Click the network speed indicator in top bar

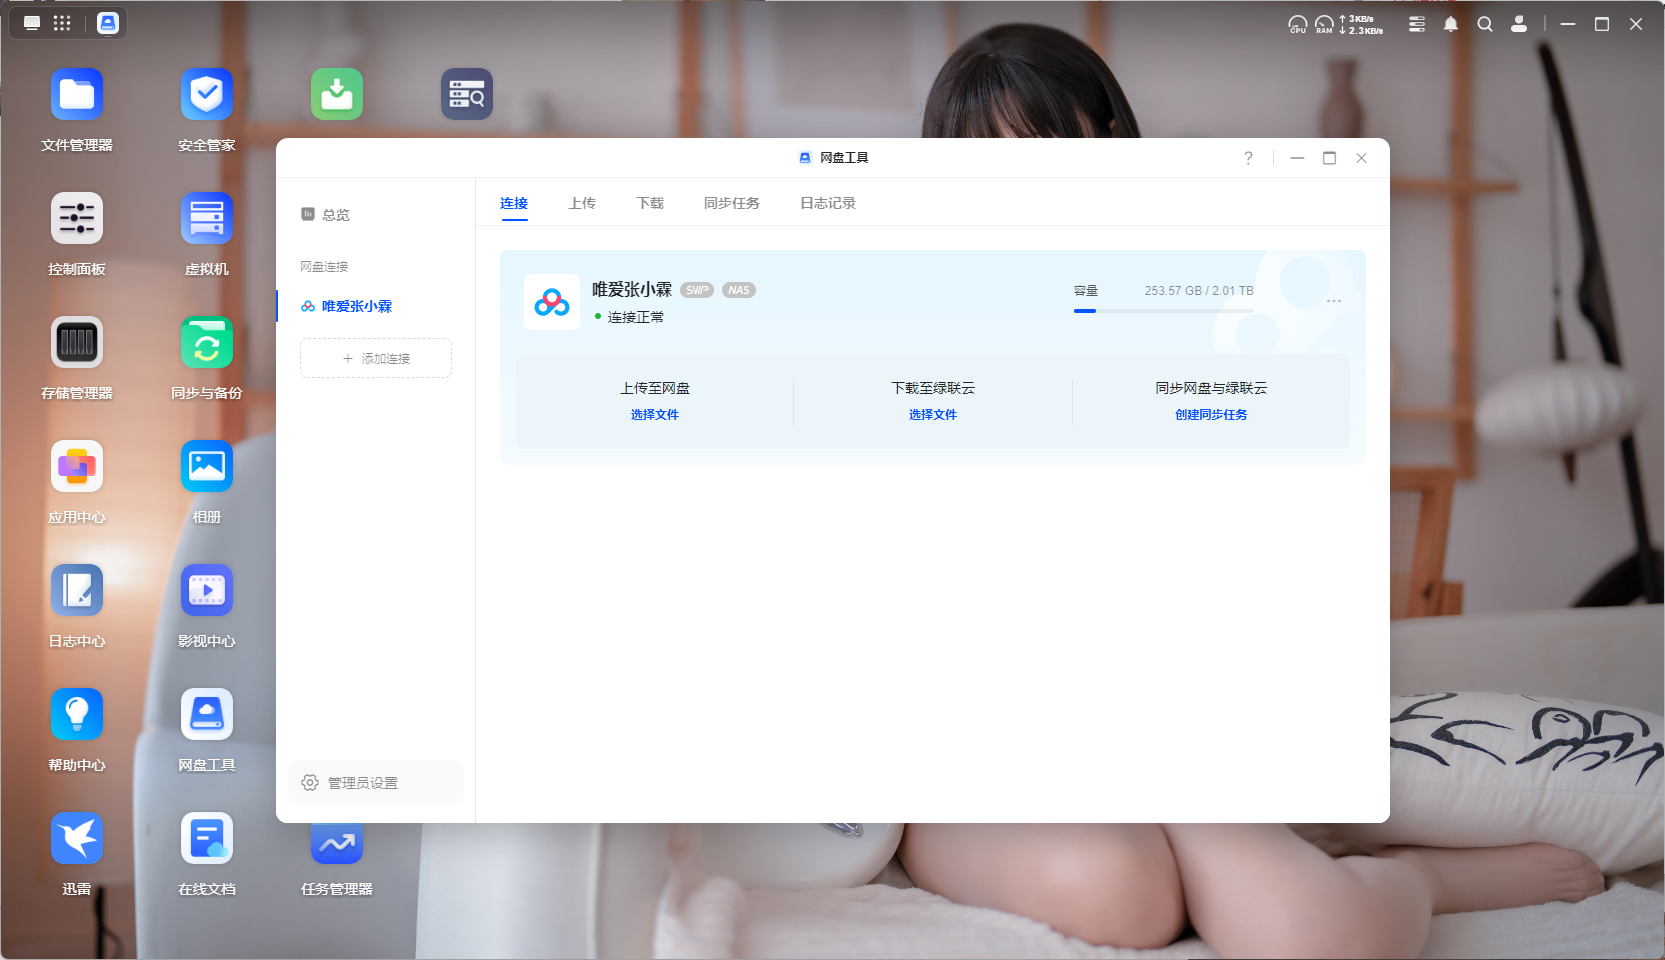1361,24
